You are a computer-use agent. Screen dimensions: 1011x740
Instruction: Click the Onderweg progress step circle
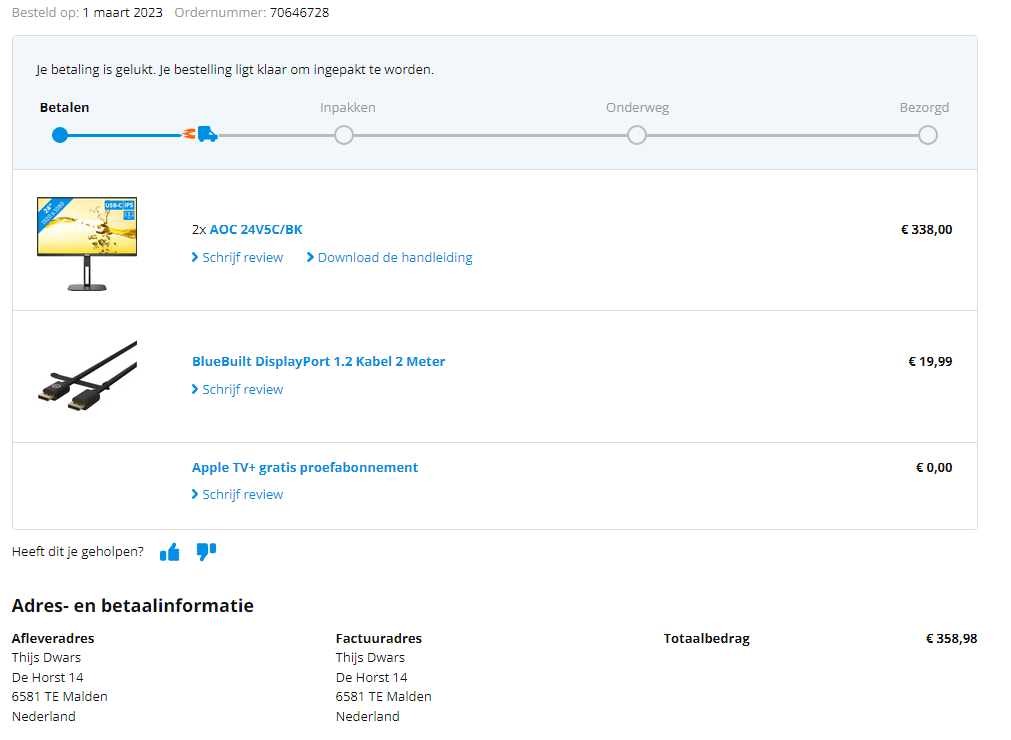tap(637, 135)
